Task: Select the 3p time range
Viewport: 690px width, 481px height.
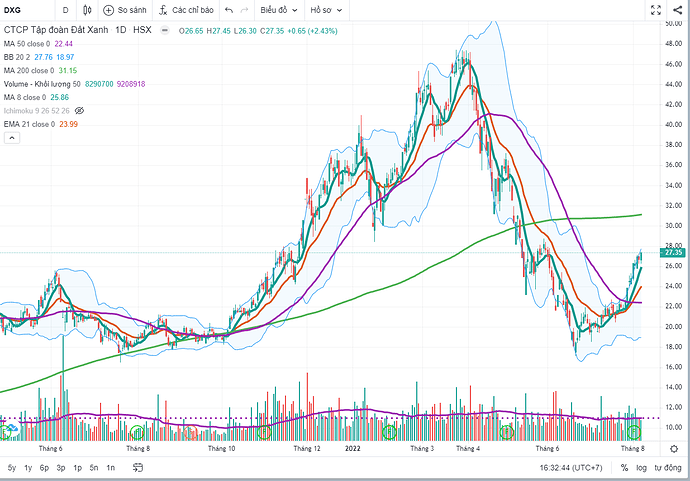Action: click(61, 468)
